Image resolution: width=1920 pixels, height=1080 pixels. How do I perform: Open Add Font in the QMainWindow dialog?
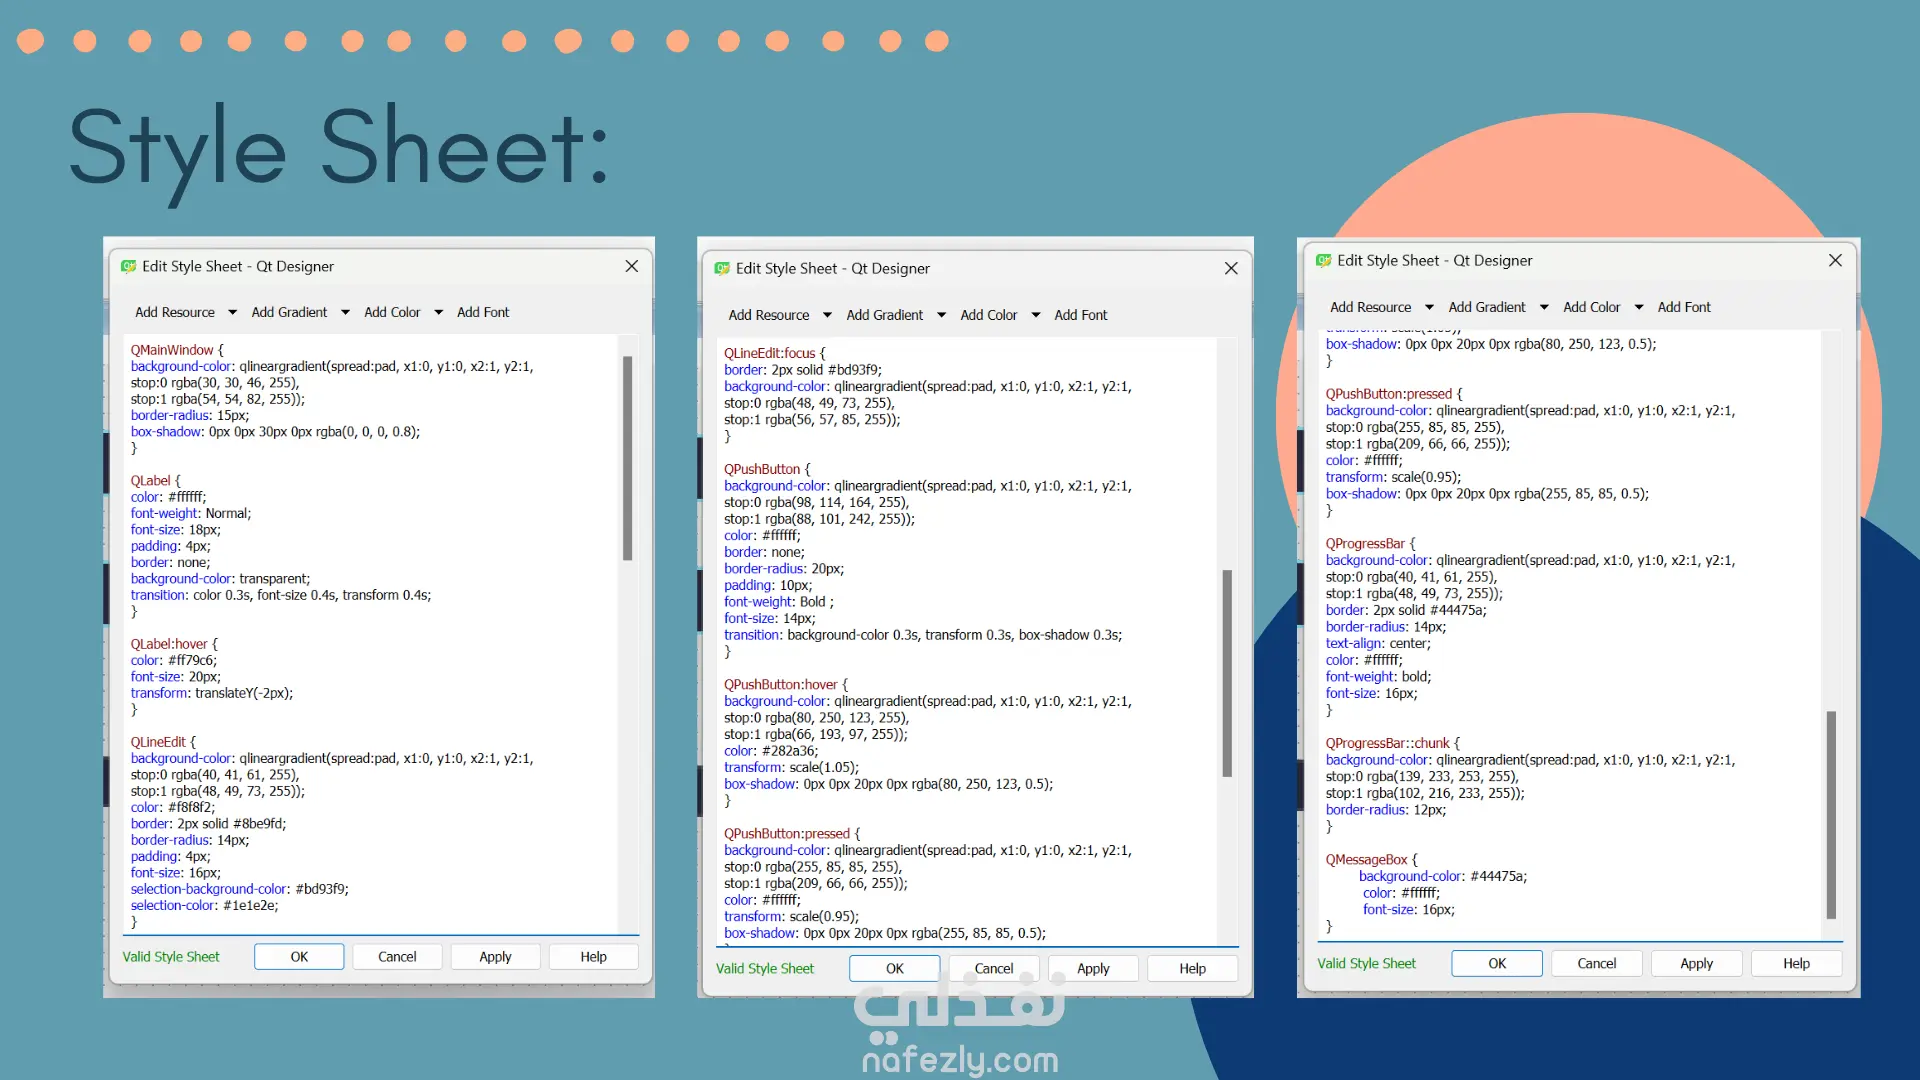click(483, 312)
